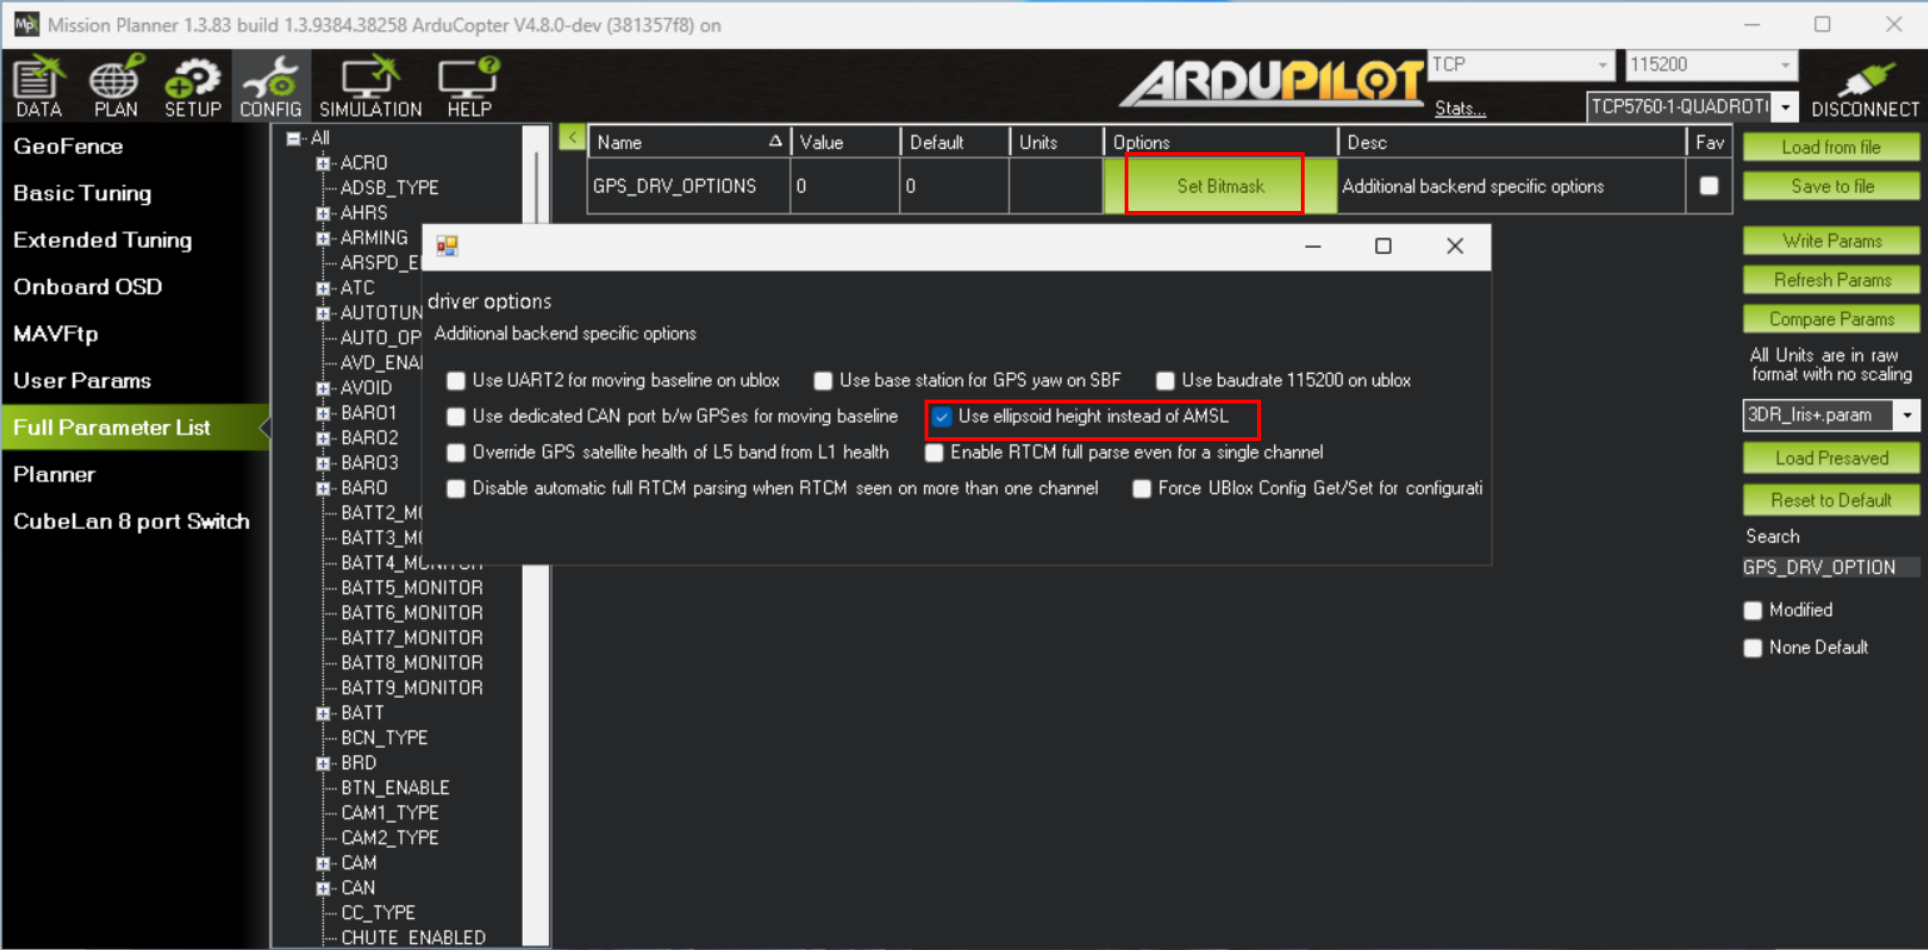Click the GPS_DRV_OPTION search field

tap(1830, 567)
